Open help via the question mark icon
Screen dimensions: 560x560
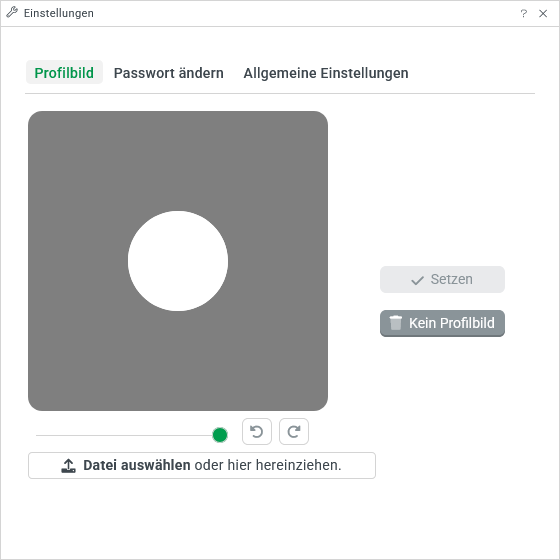click(524, 13)
